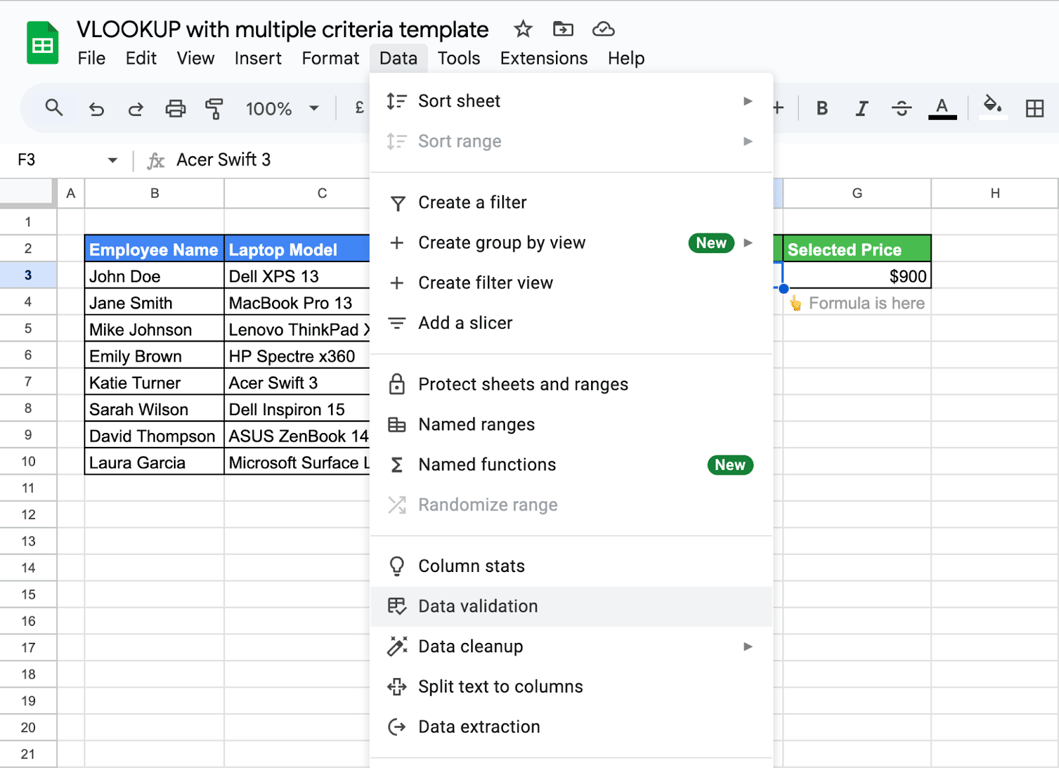The width and height of the screenshot is (1059, 768).
Task: Click the Data validation icon
Action: pos(397,606)
